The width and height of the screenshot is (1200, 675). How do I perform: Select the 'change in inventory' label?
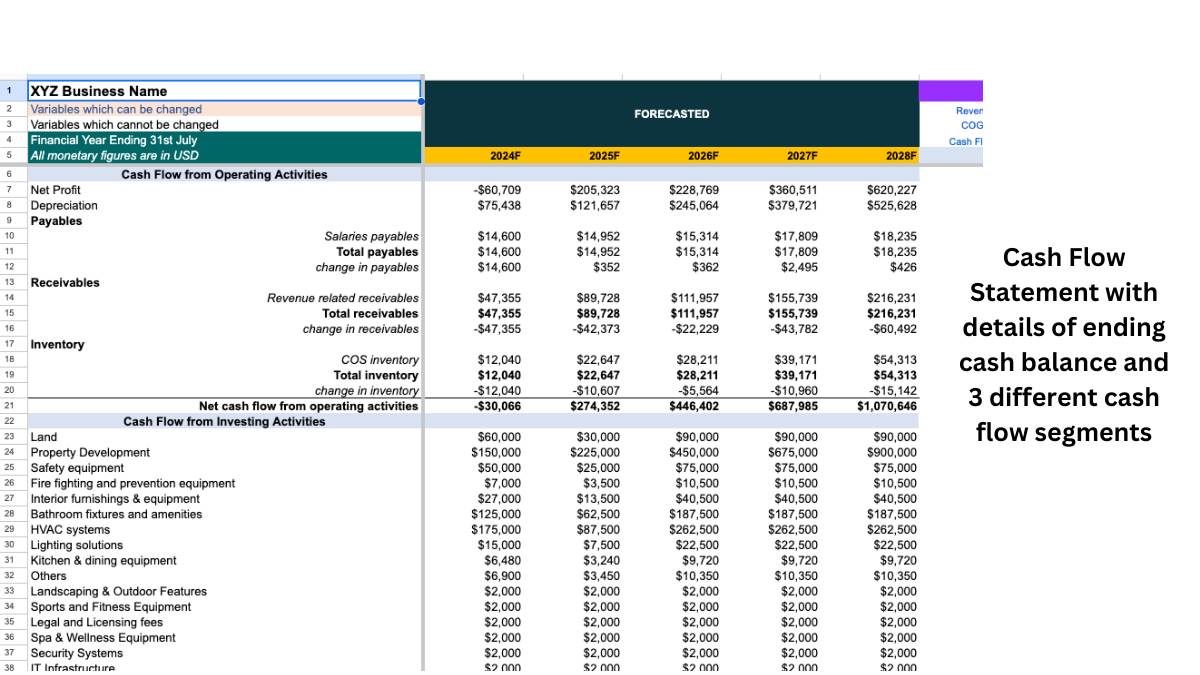pyautogui.click(x=367, y=391)
